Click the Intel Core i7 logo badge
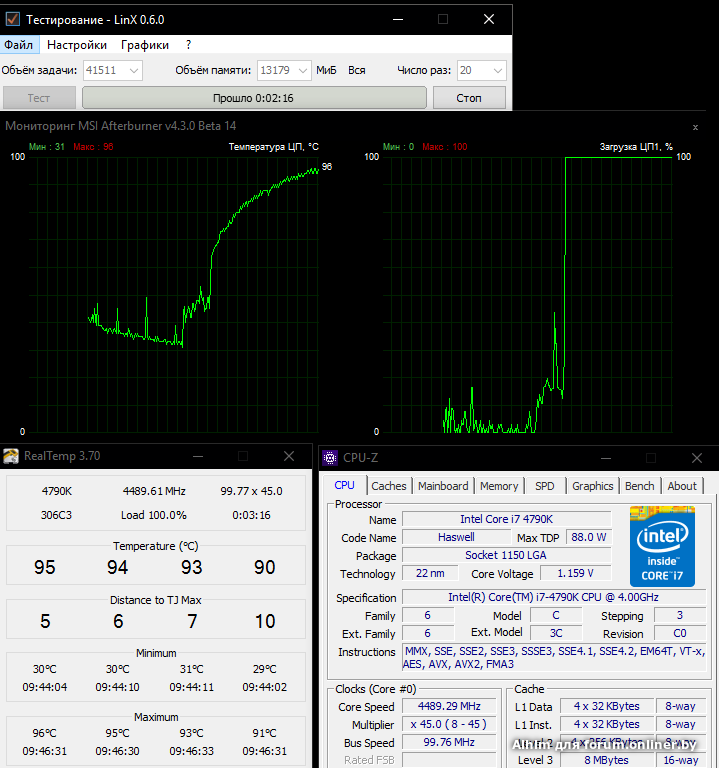The height and width of the screenshot is (768, 720). (x=662, y=546)
